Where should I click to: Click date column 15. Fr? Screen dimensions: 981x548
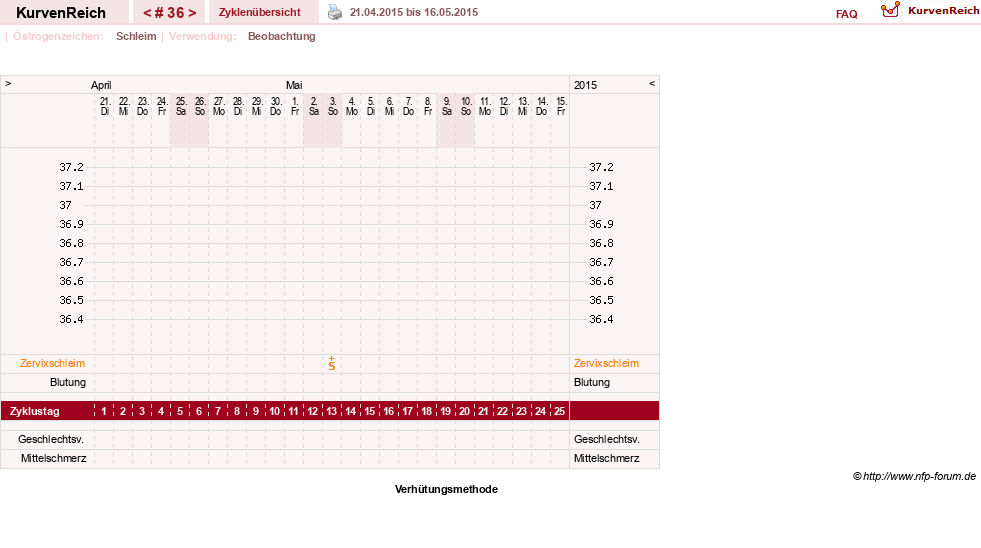coord(561,106)
